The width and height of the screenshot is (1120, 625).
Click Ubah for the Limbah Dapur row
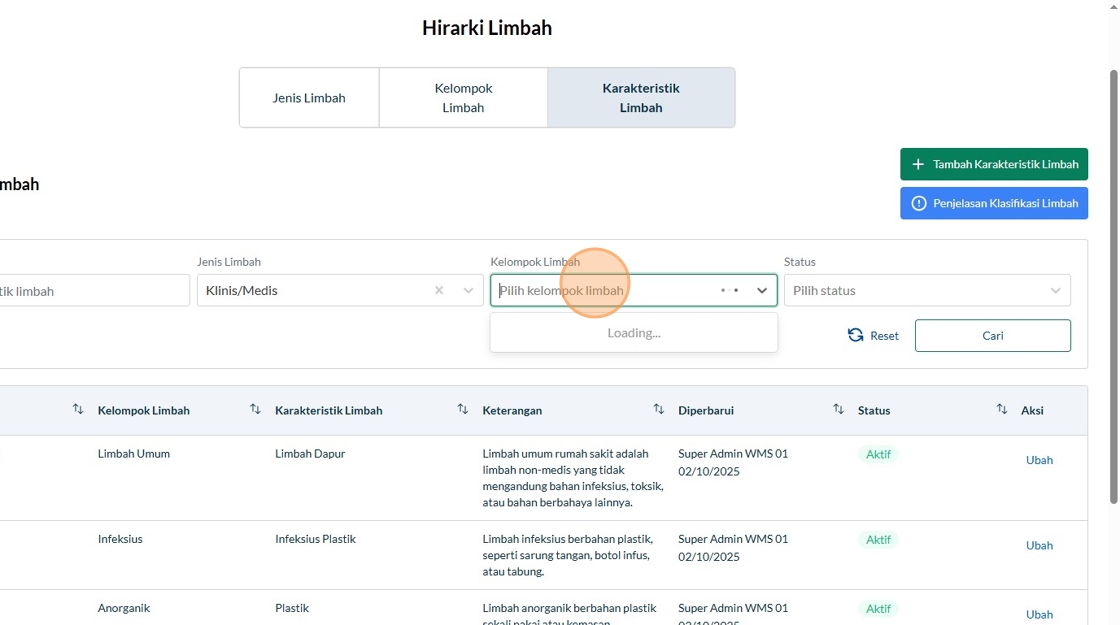click(1039, 460)
